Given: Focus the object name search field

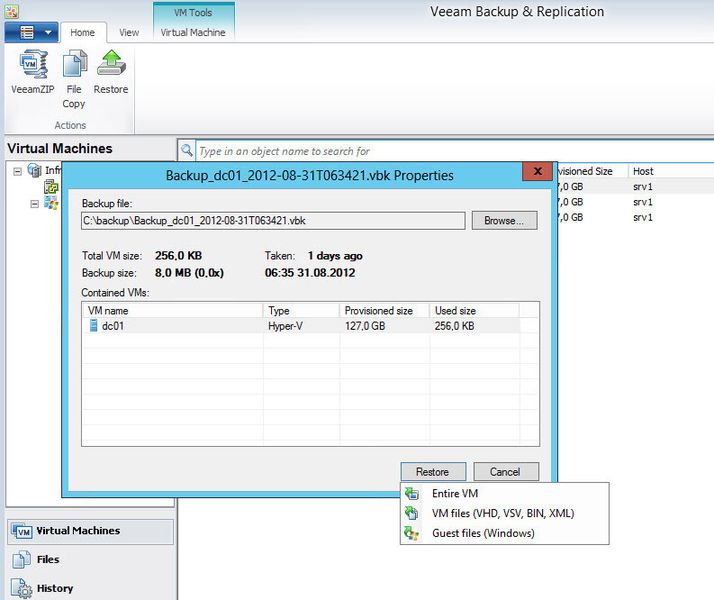Looking at the screenshot, I should 455,151.
